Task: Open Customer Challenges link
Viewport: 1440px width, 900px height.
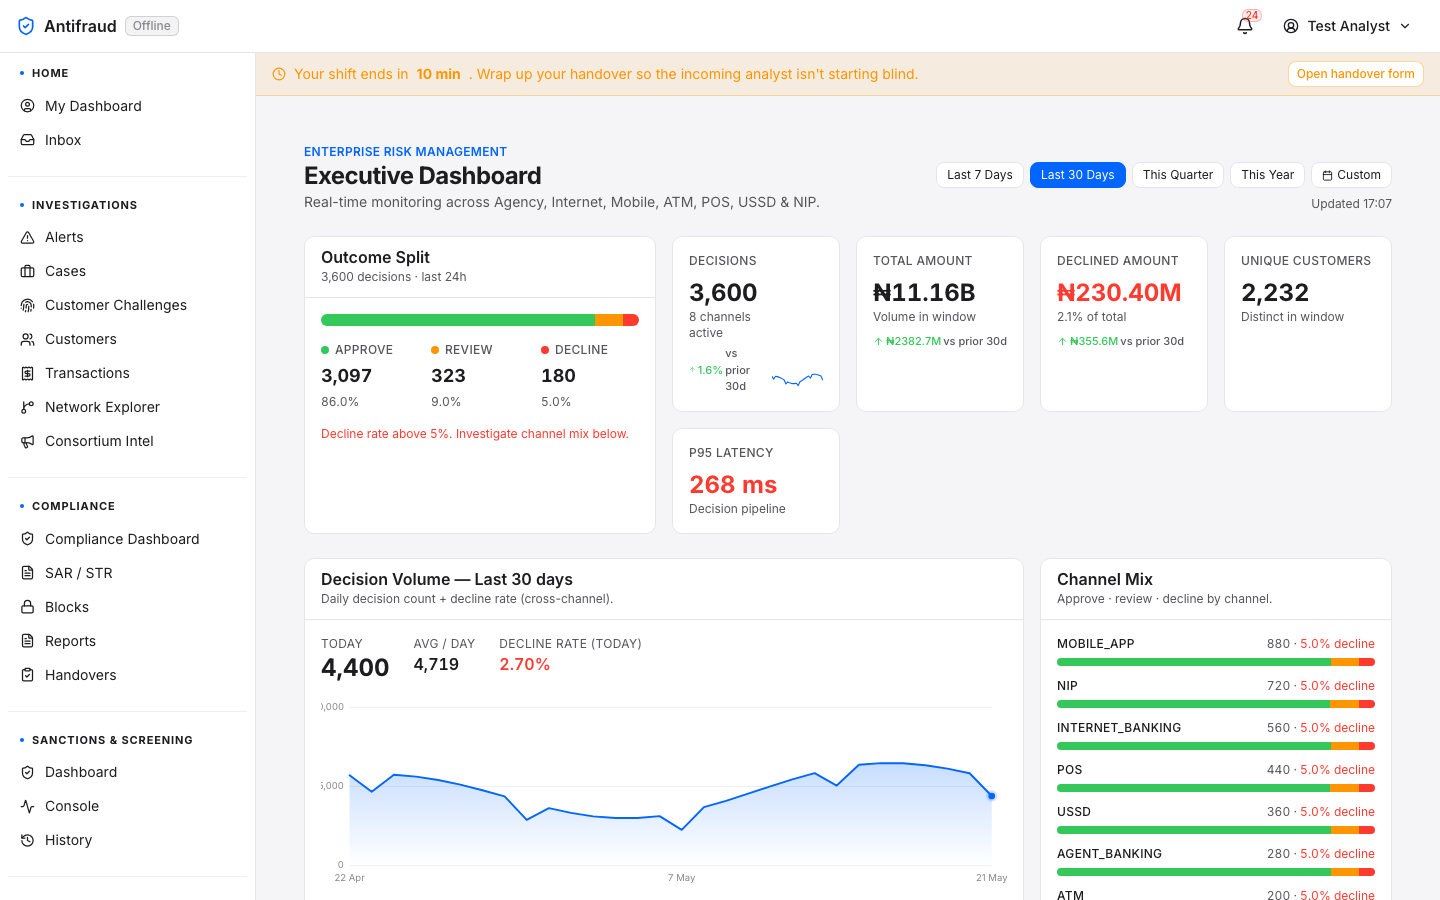Action: pyautogui.click(x=128, y=305)
